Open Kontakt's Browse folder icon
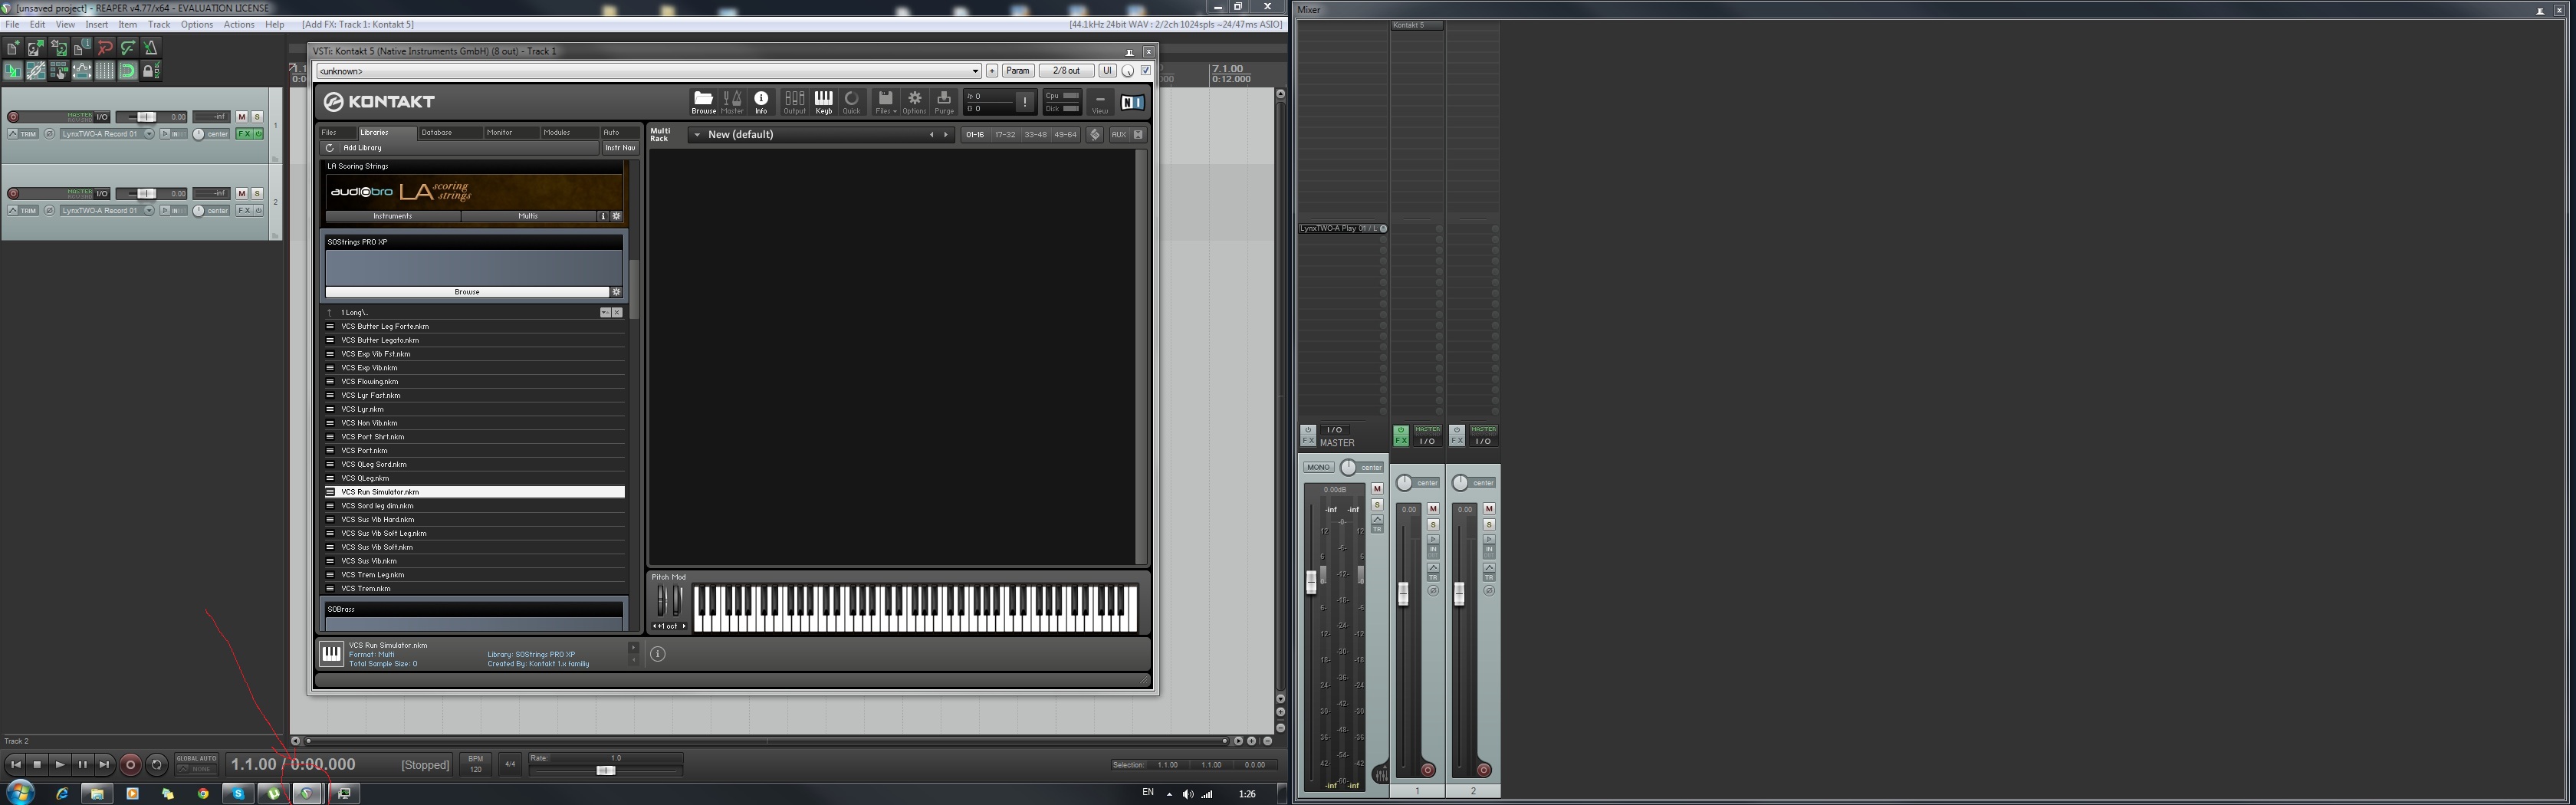 [703, 101]
